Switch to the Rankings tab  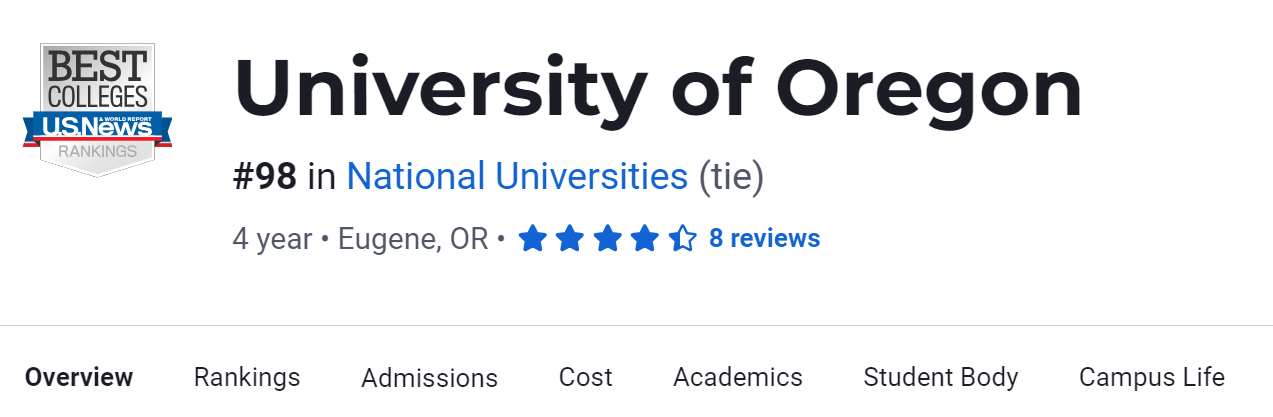tap(247, 377)
